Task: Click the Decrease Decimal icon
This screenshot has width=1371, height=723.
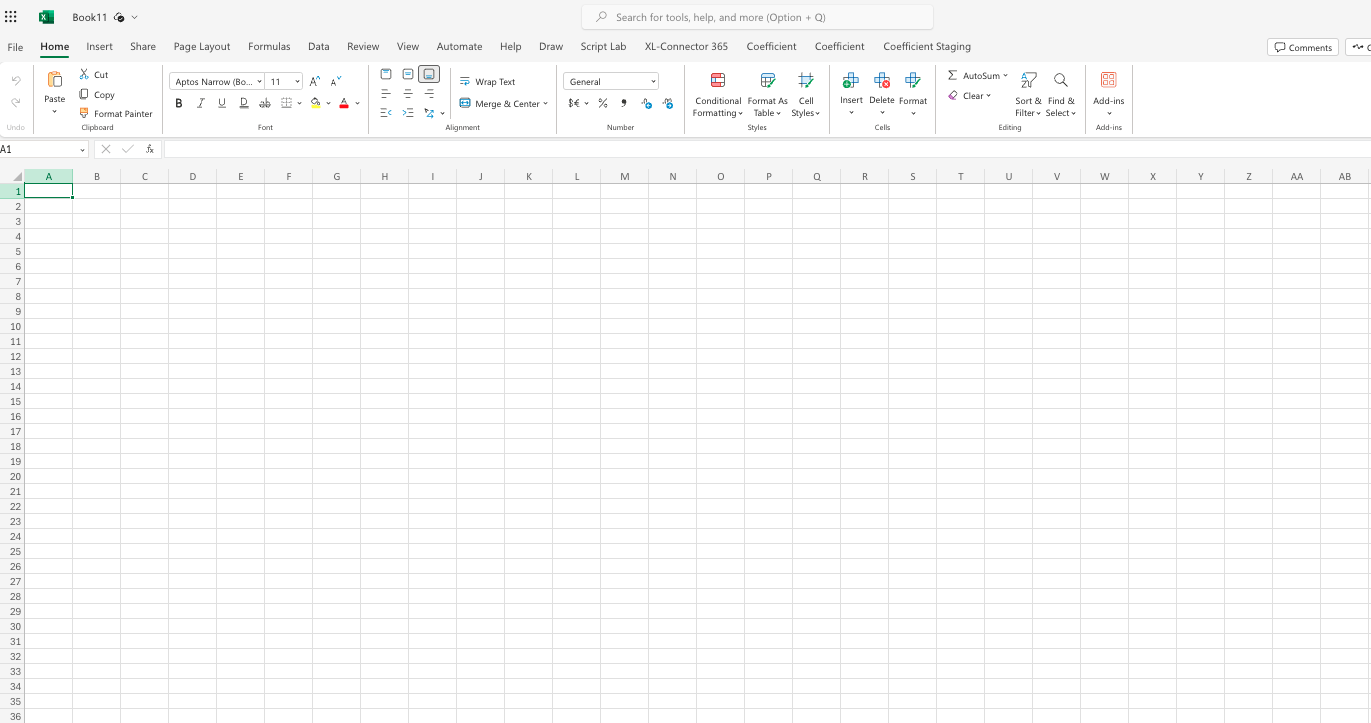Action: coord(668,103)
